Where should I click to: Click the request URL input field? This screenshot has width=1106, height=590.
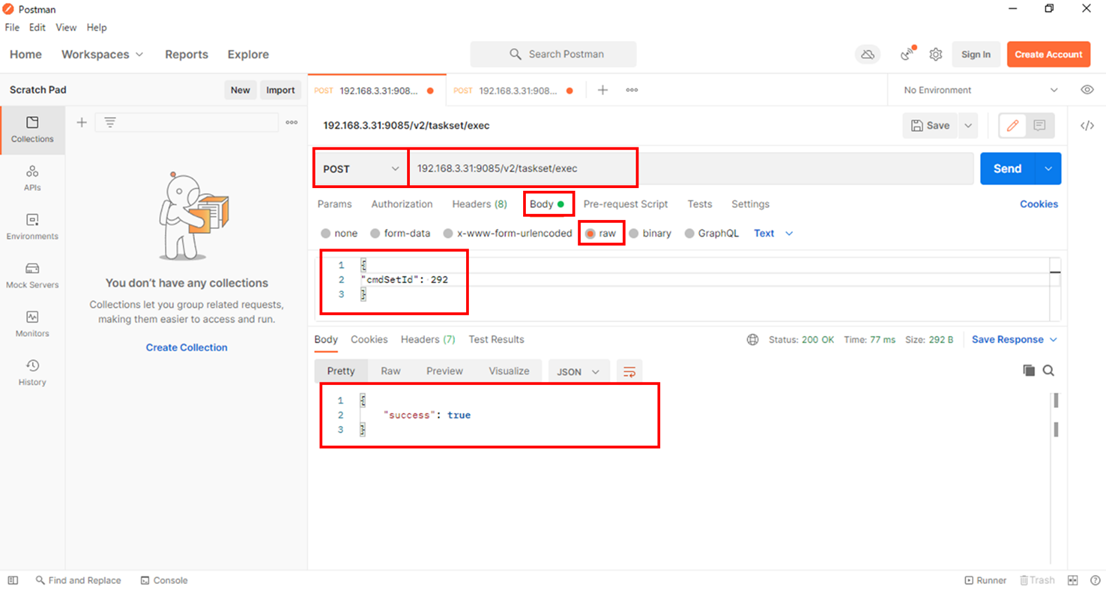pyautogui.click(x=690, y=169)
